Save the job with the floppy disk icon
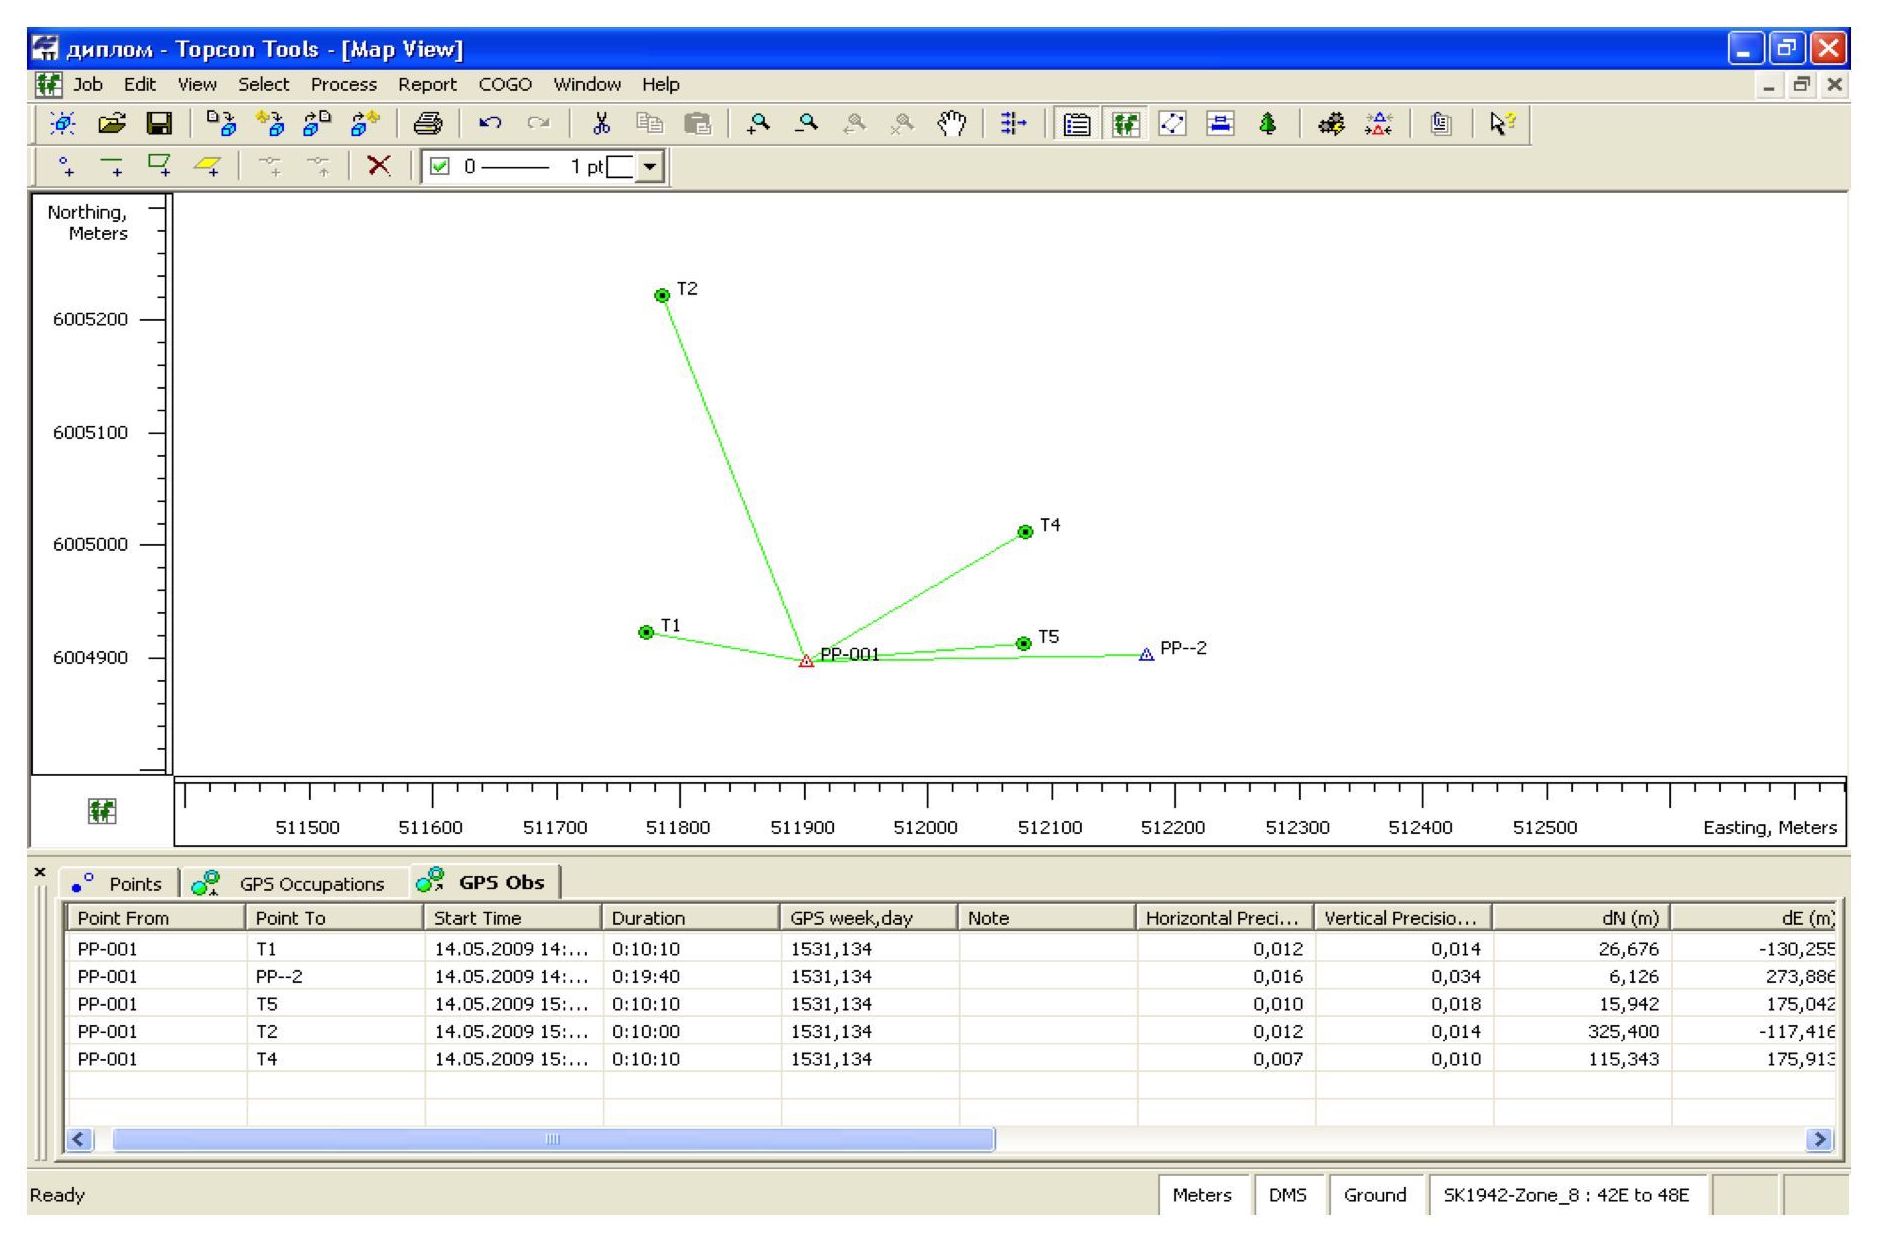This screenshot has height=1241, width=1892. click(159, 124)
